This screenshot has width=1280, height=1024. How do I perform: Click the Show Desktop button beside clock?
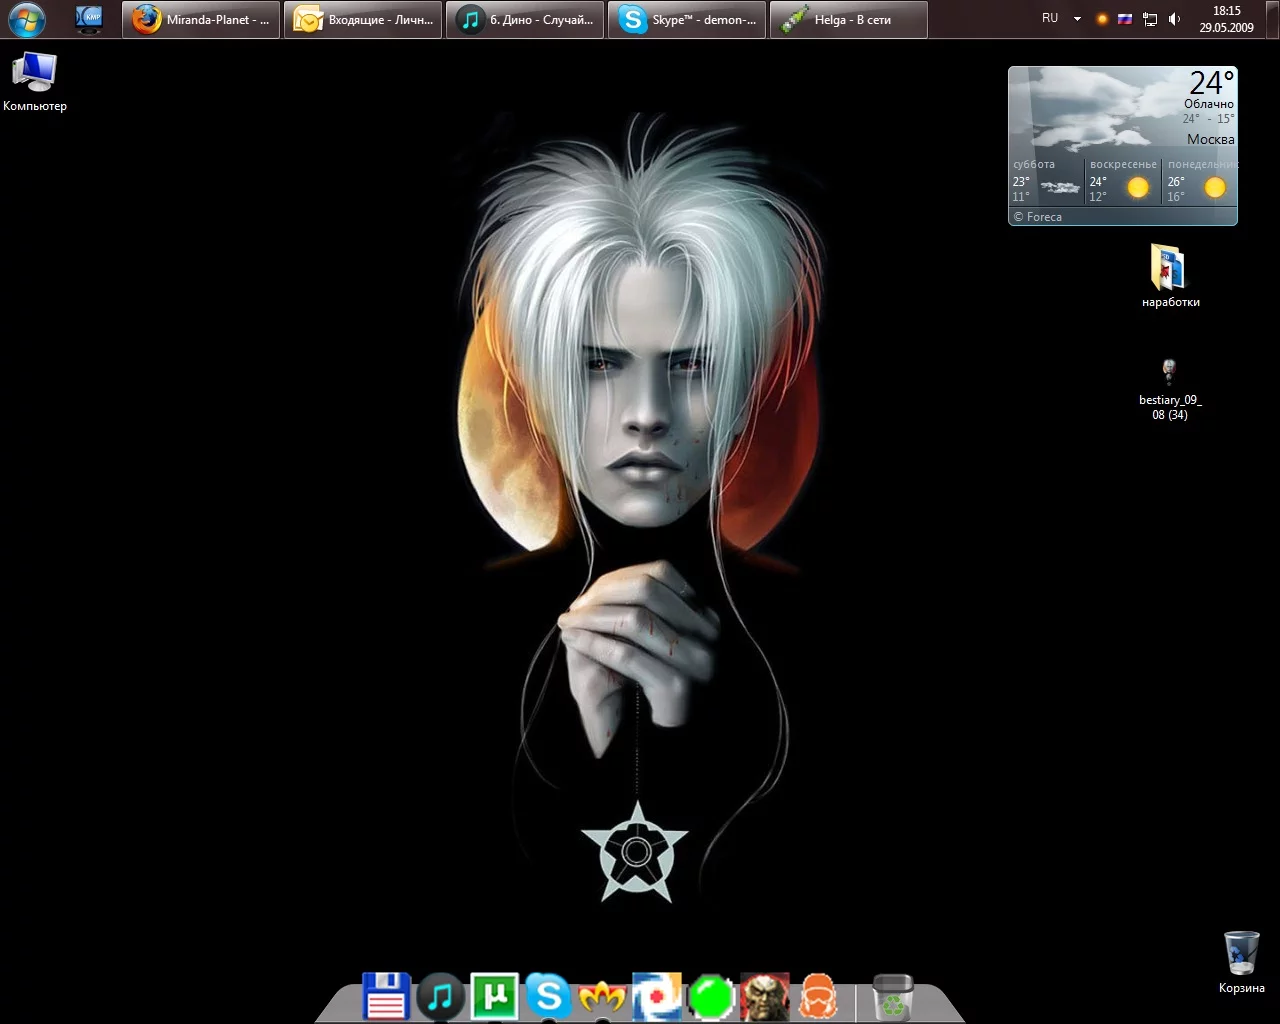pyautogui.click(x=1270, y=19)
